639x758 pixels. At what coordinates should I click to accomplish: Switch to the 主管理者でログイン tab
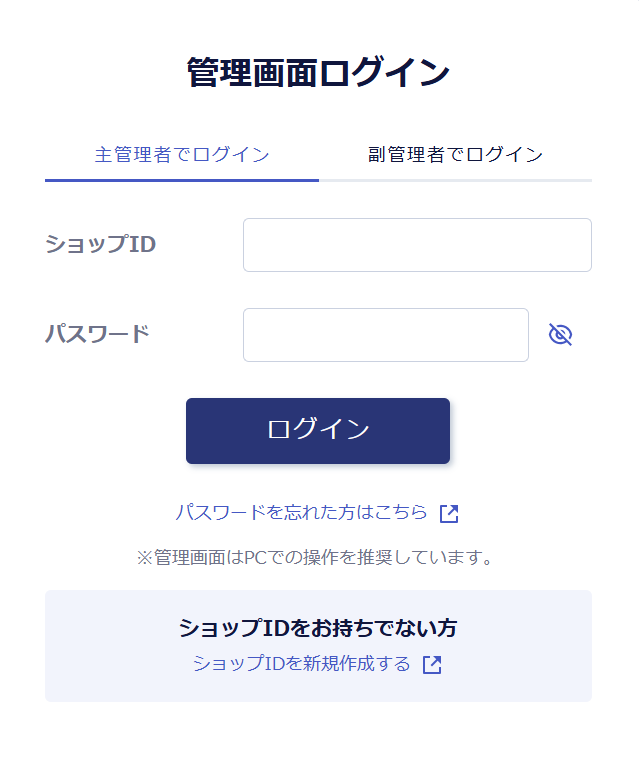coord(182,155)
